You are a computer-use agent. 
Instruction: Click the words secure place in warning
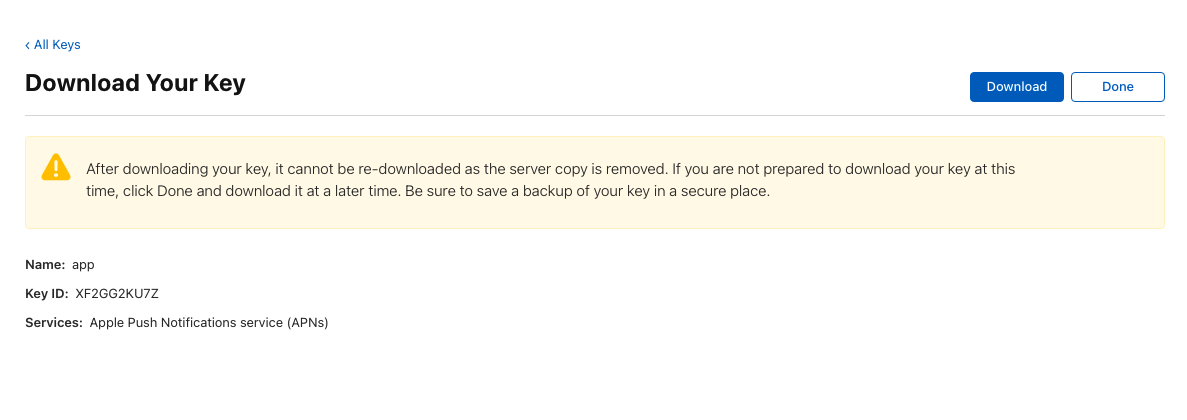tap(730, 191)
